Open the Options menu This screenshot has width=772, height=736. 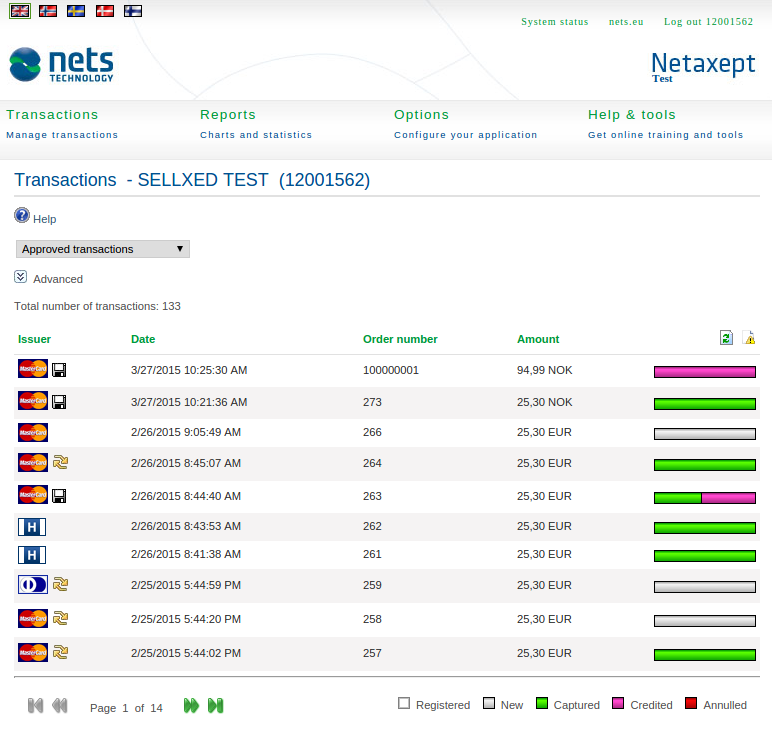pos(421,115)
